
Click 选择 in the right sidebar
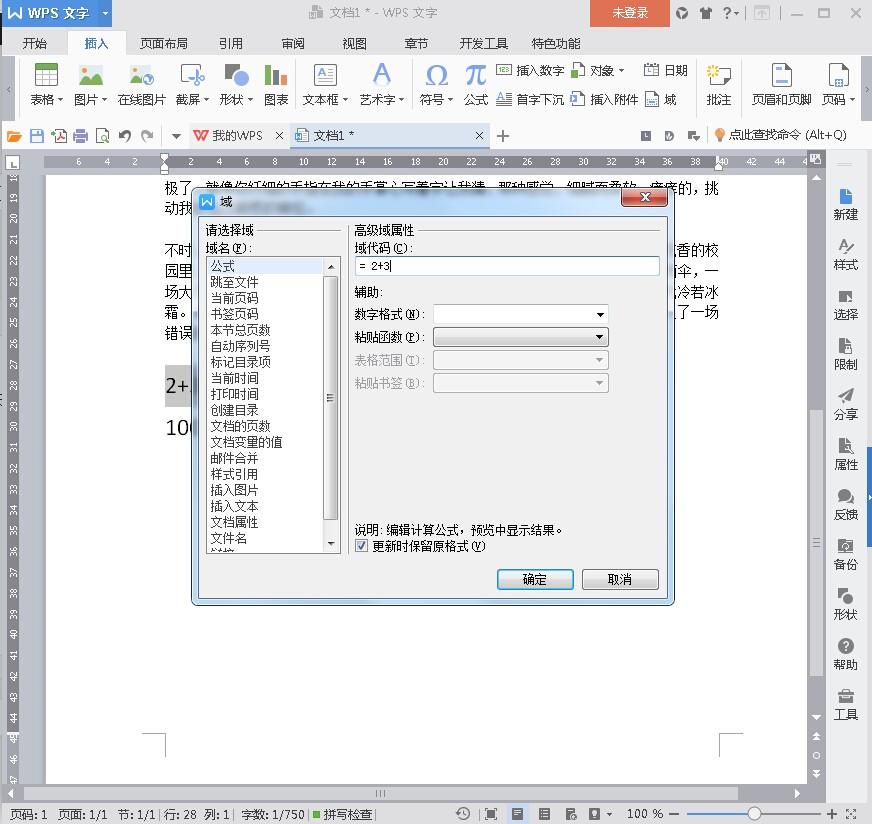[x=845, y=304]
